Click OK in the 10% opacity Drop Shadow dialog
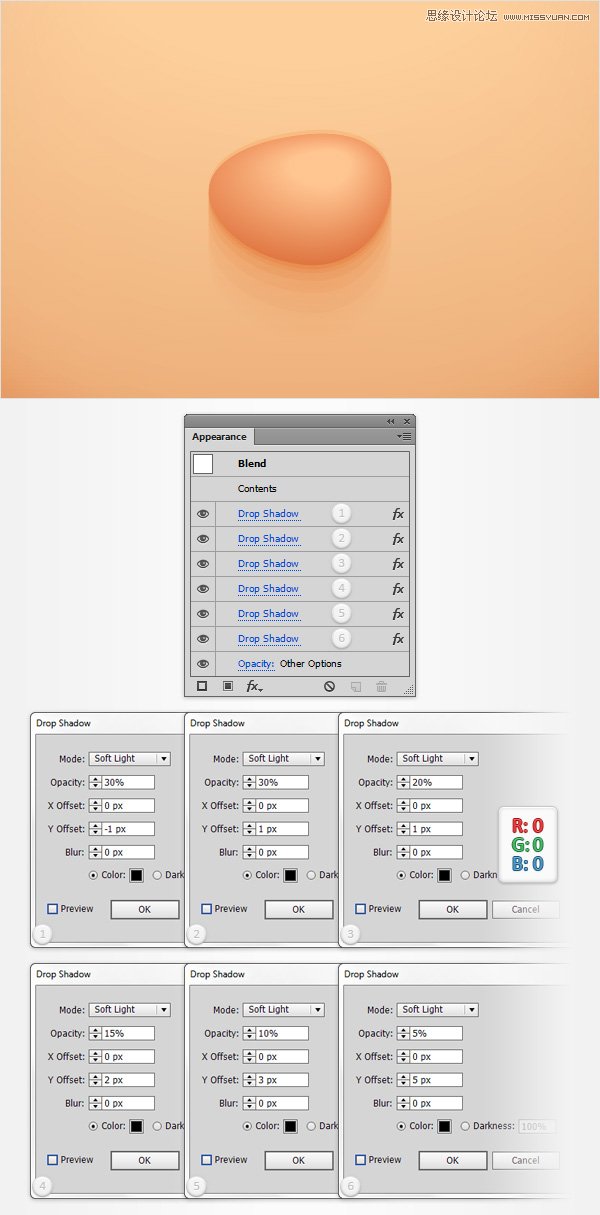This screenshot has width=600, height=1215. point(298,1160)
